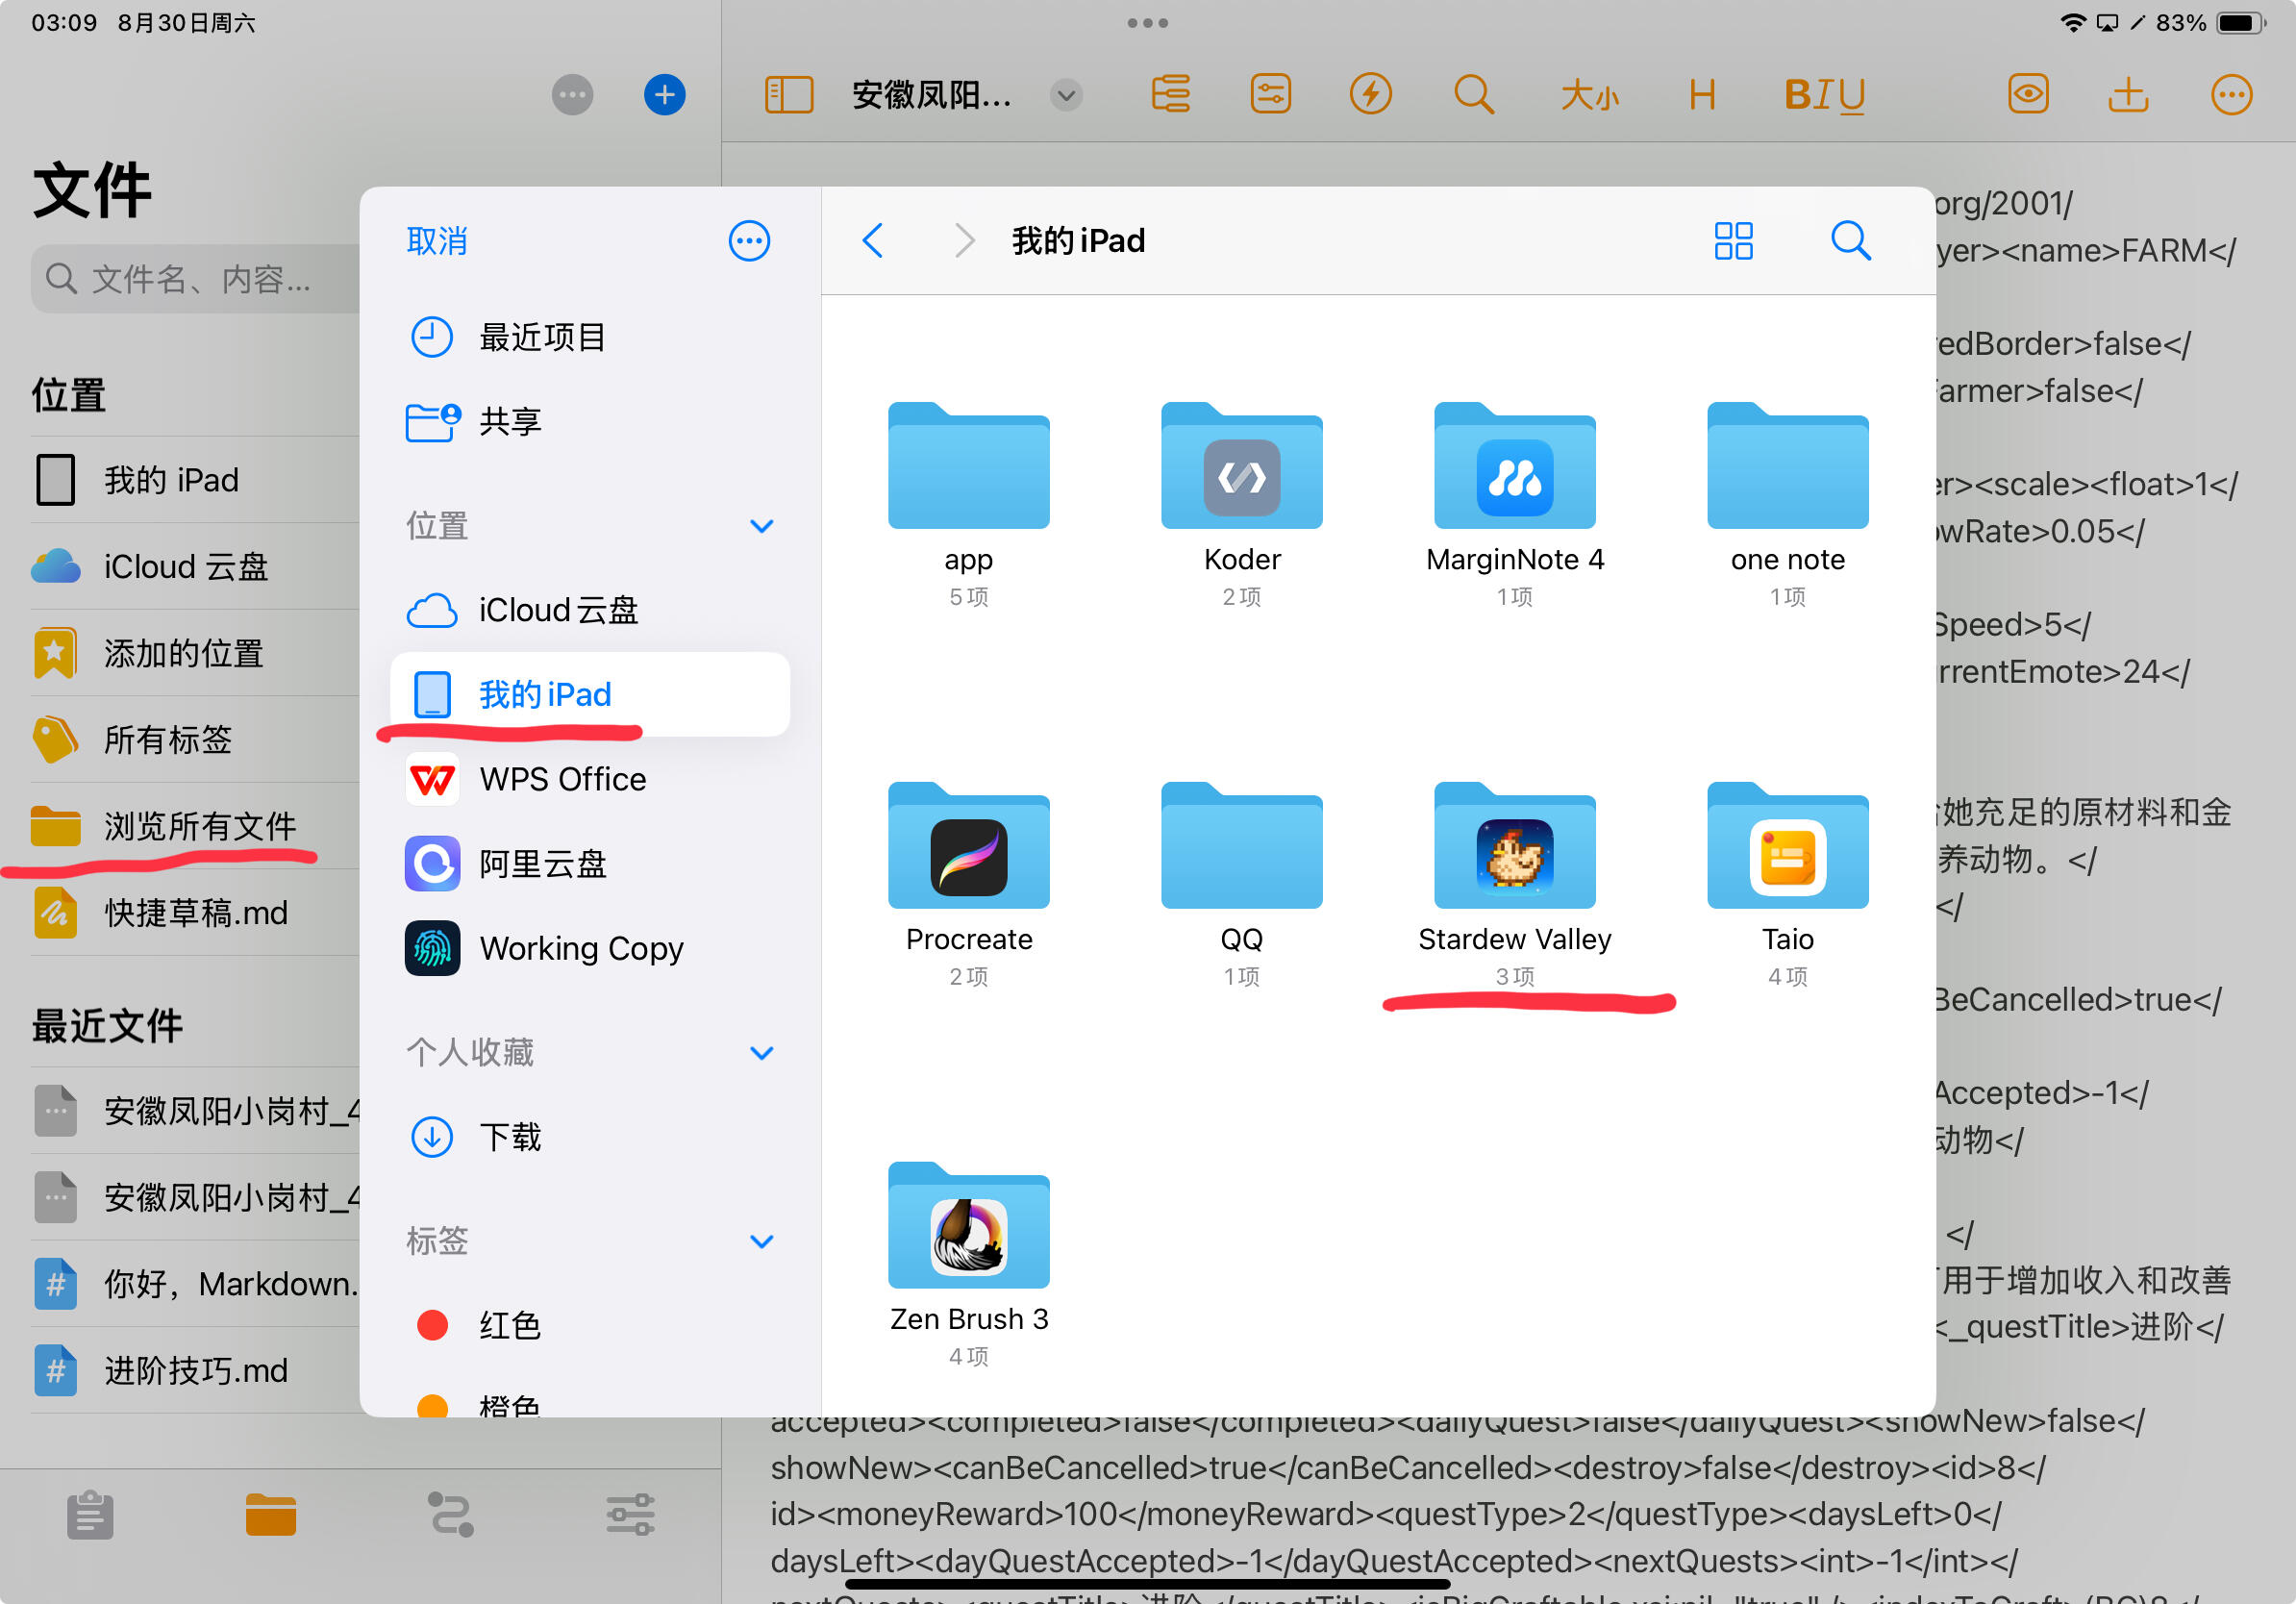Screen dimensions: 2296x1604
Task: Tap the lightning bolt quick action icon
Action: [1370, 95]
